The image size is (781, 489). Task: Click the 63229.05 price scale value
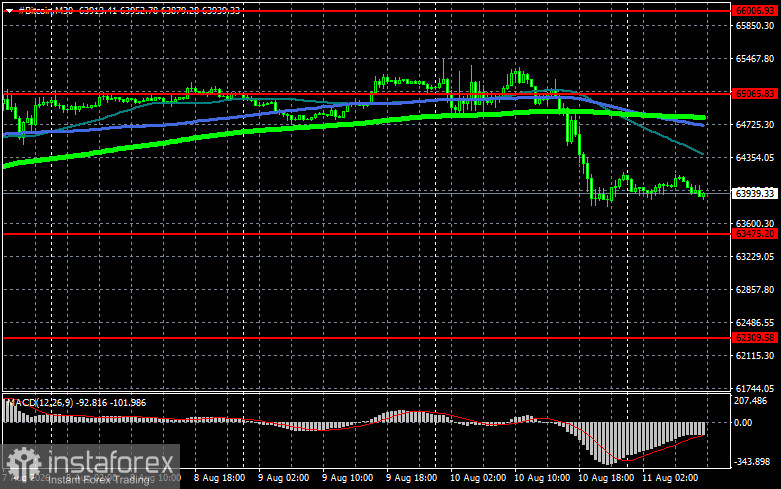coord(755,256)
